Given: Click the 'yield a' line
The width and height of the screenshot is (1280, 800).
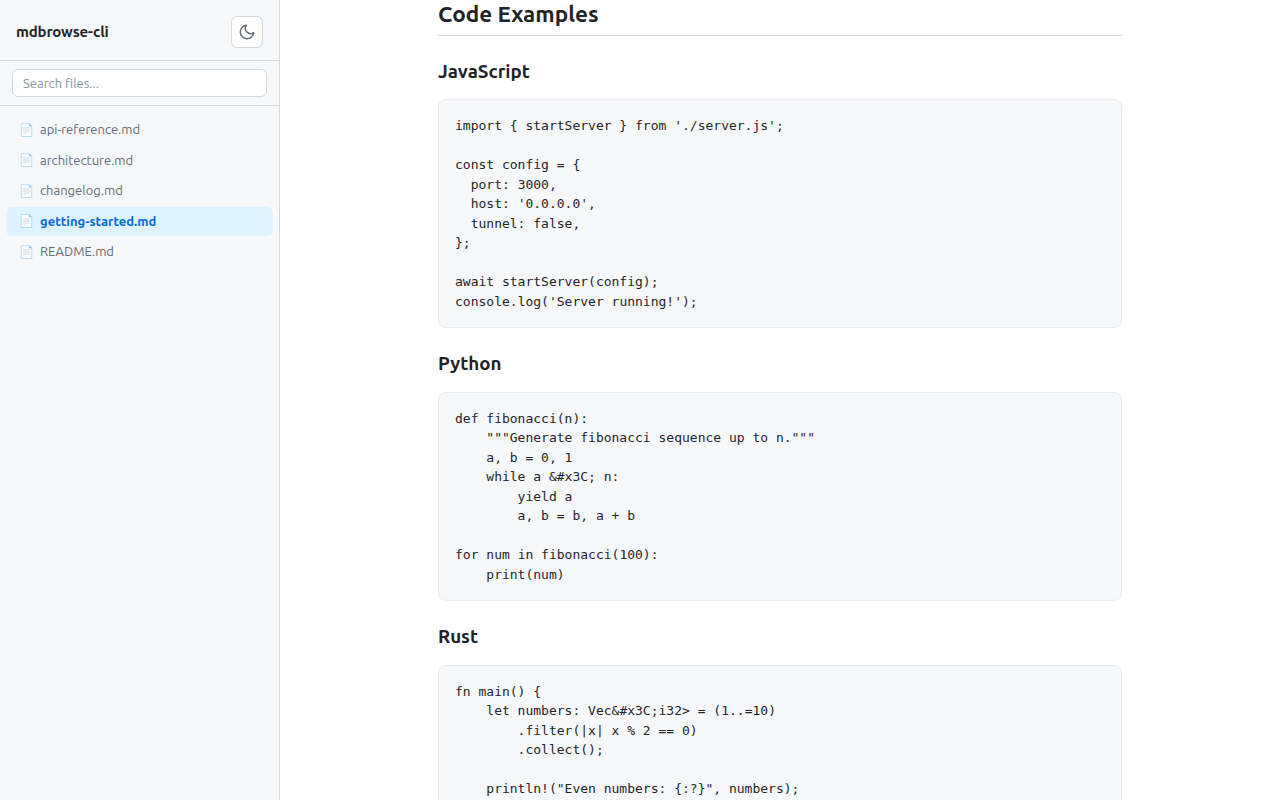Looking at the screenshot, I should click(545, 497).
